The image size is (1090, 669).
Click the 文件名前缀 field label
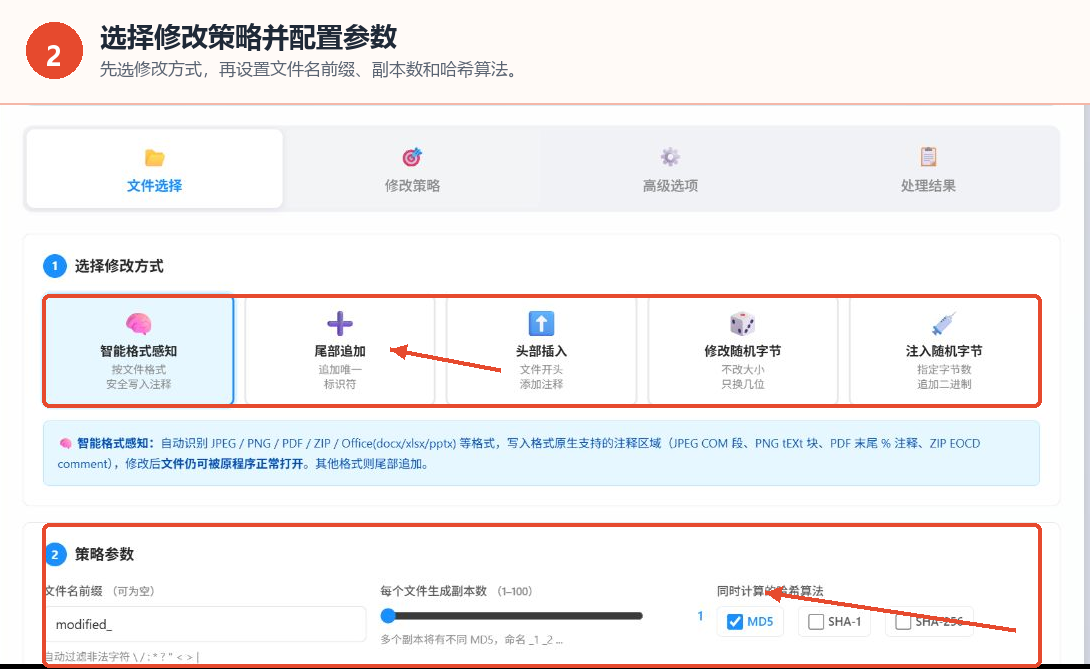tap(74, 591)
